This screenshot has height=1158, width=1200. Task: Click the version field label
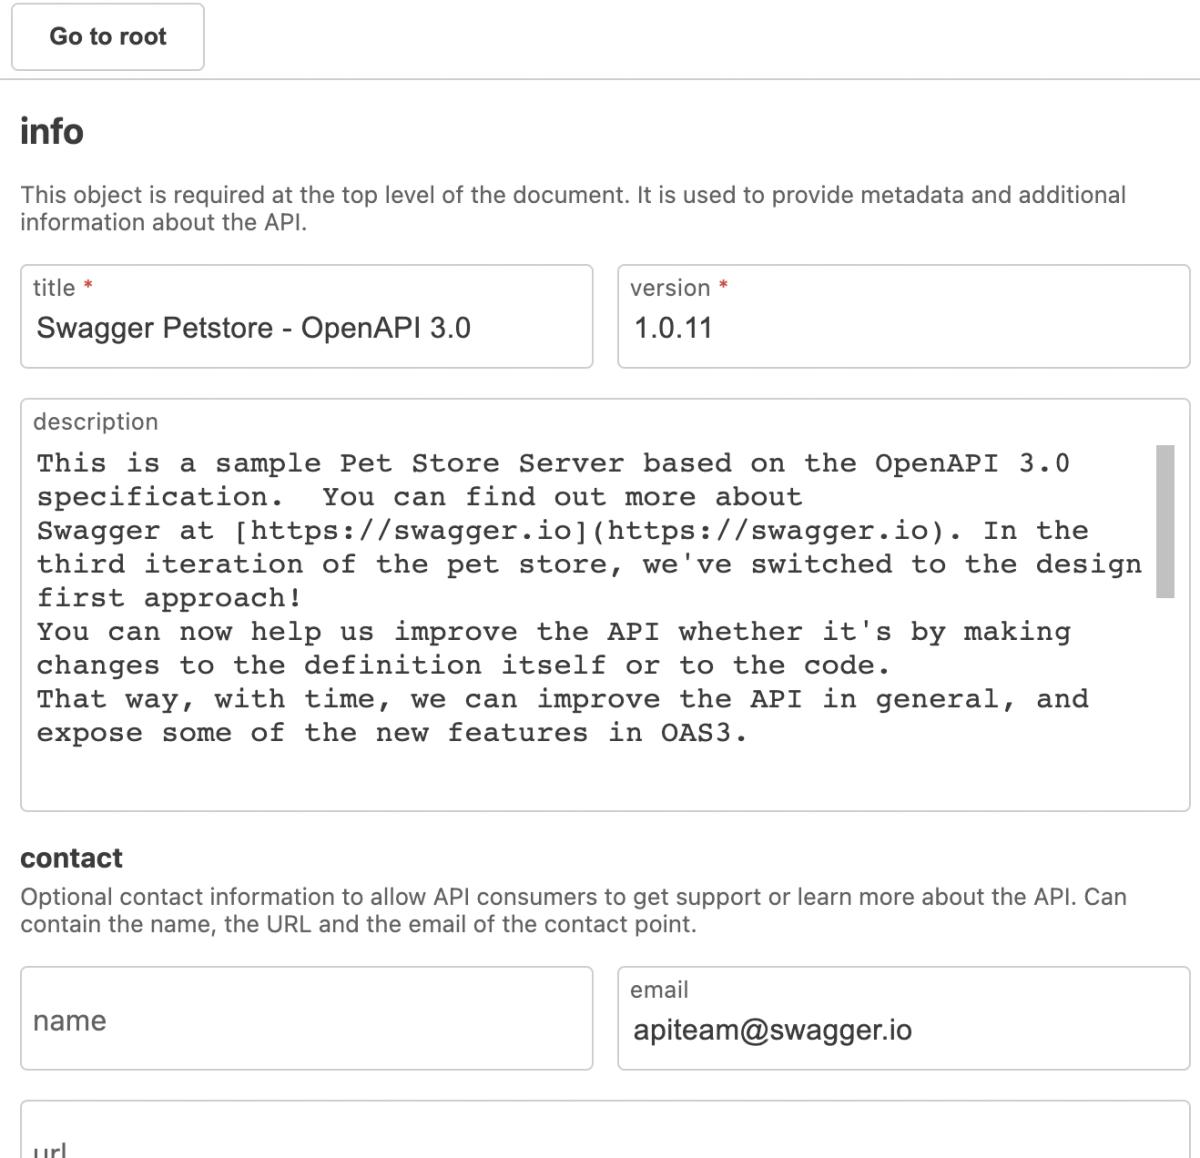point(670,288)
